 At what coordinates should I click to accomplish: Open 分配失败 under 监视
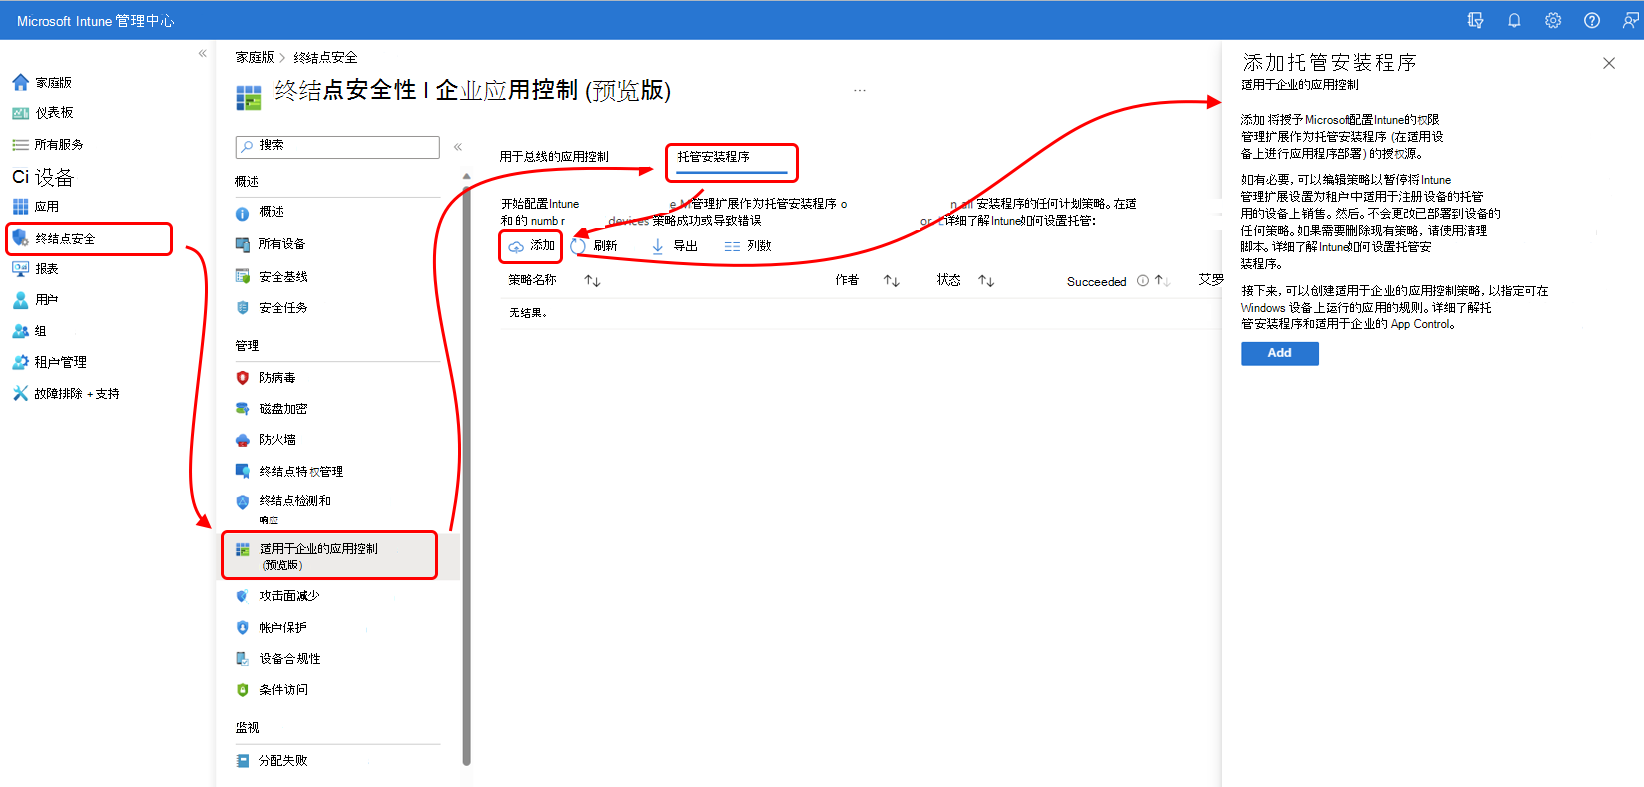point(272,761)
